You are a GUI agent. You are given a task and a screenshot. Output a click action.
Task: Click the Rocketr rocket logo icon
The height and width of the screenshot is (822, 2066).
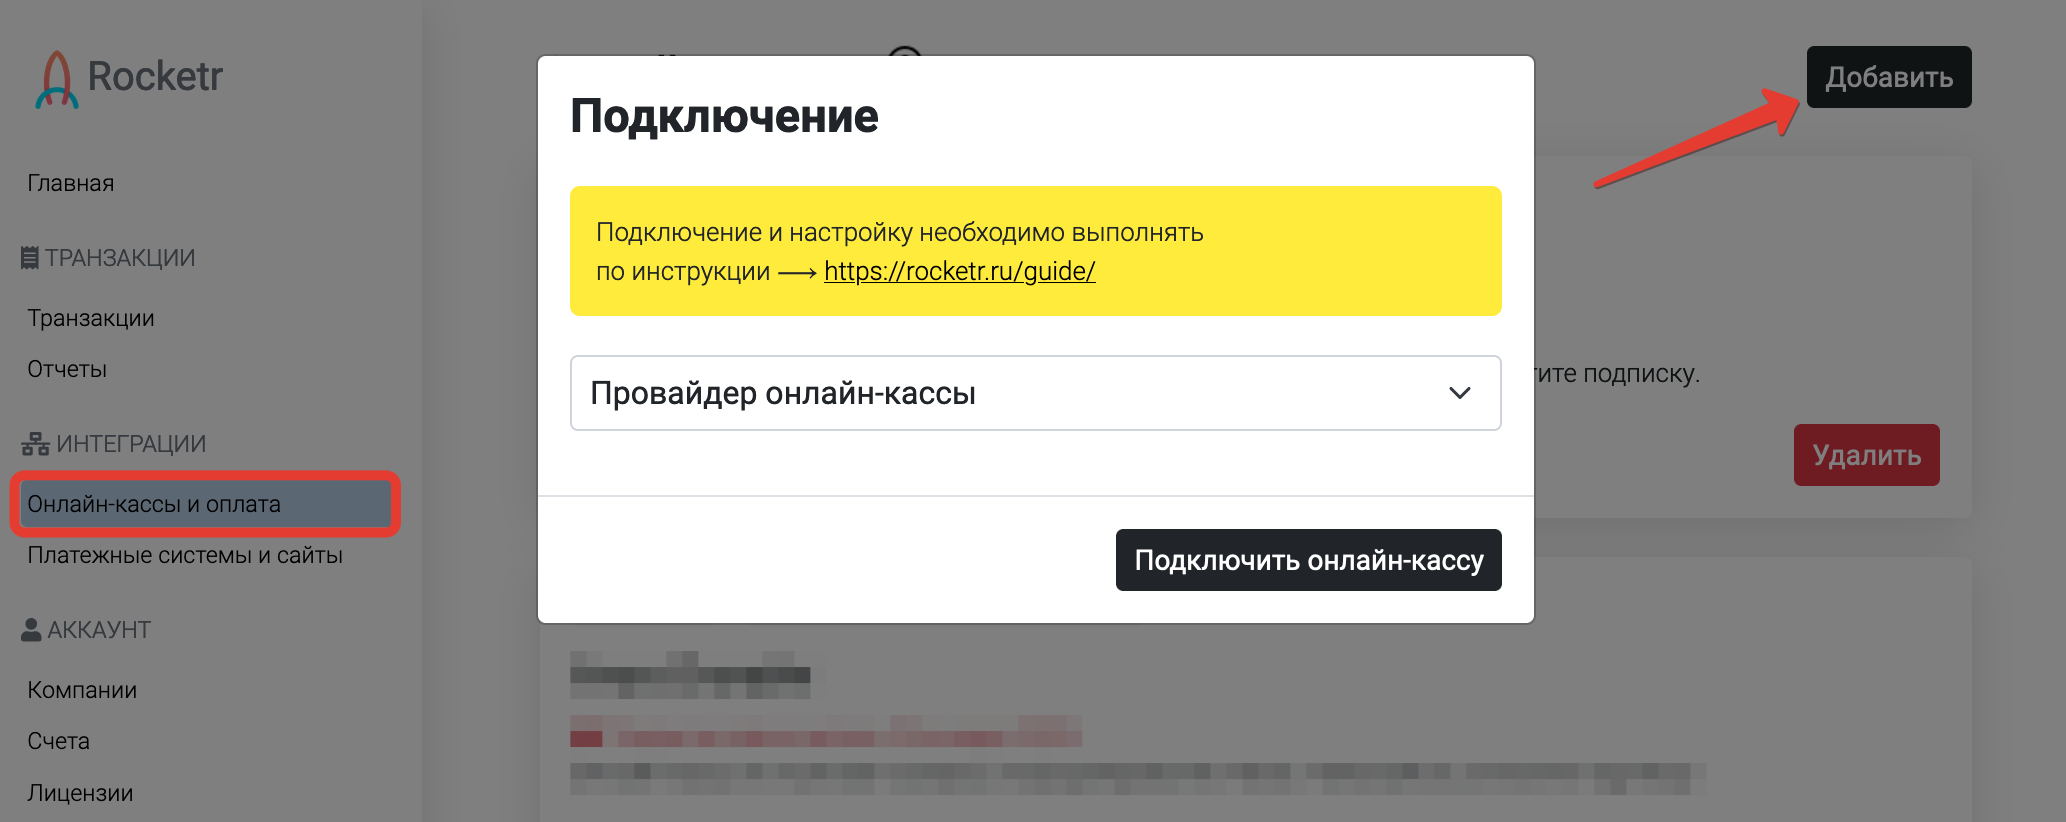click(x=57, y=79)
